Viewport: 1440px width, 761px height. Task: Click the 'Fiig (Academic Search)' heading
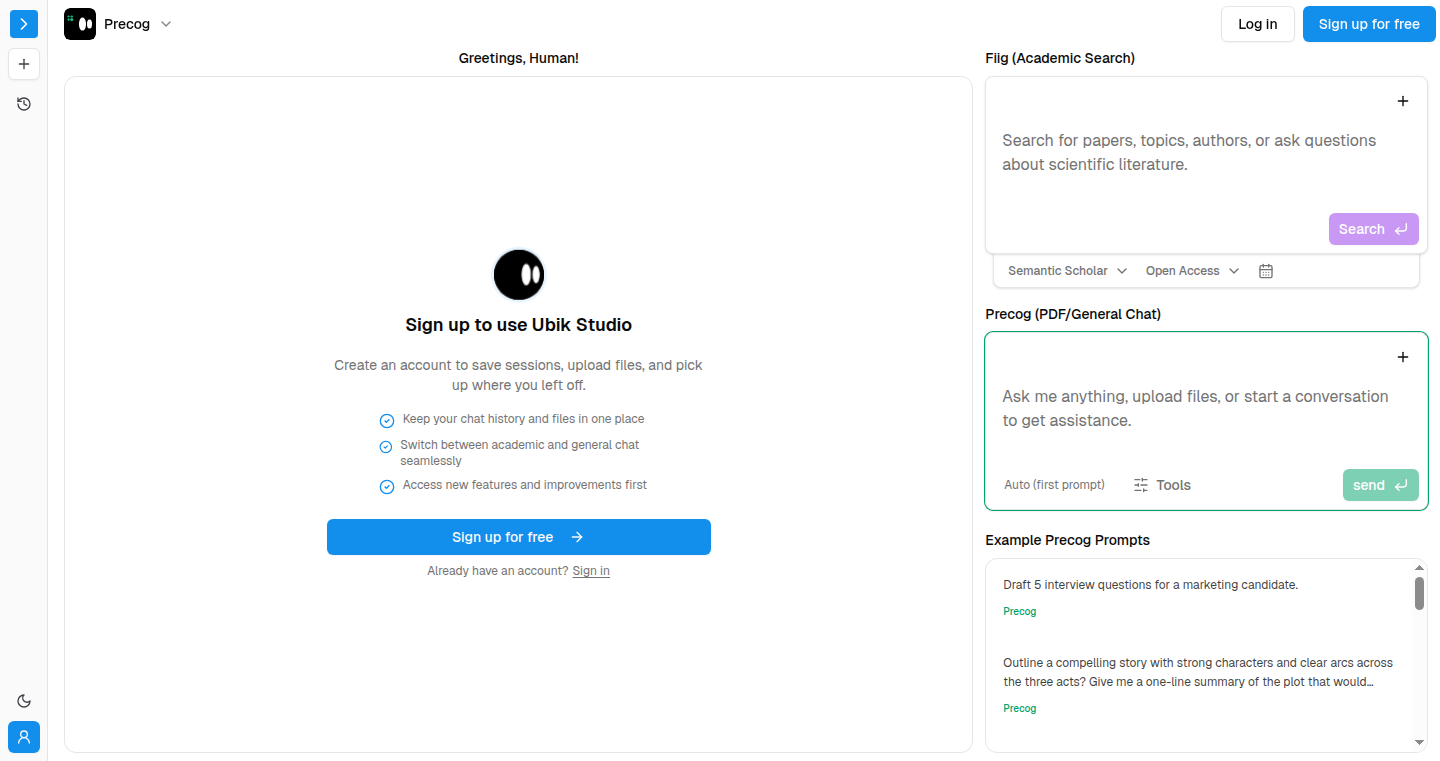1060,58
